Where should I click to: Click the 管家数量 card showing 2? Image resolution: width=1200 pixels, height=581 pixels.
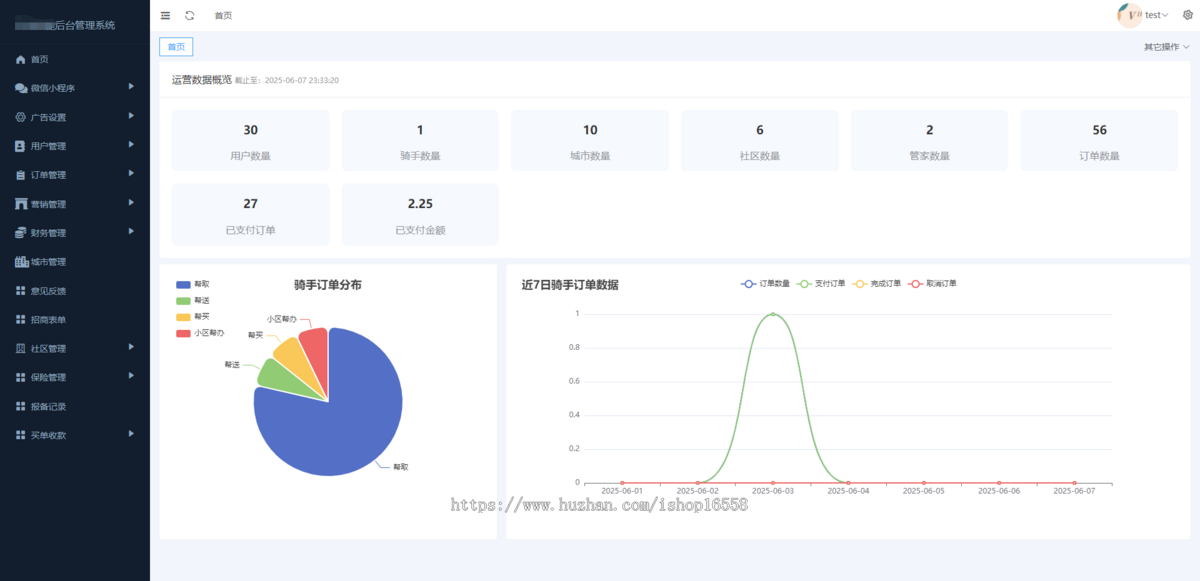click(x=929, y=140)
